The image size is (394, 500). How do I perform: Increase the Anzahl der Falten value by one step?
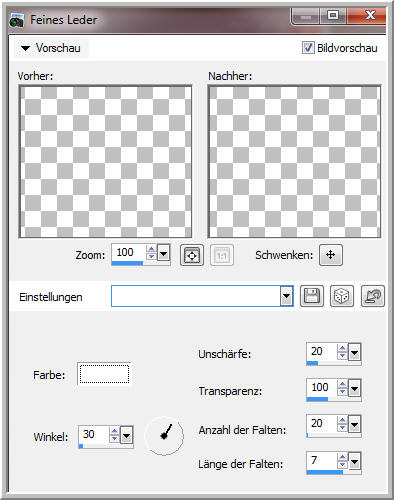(x=342, y=420)
